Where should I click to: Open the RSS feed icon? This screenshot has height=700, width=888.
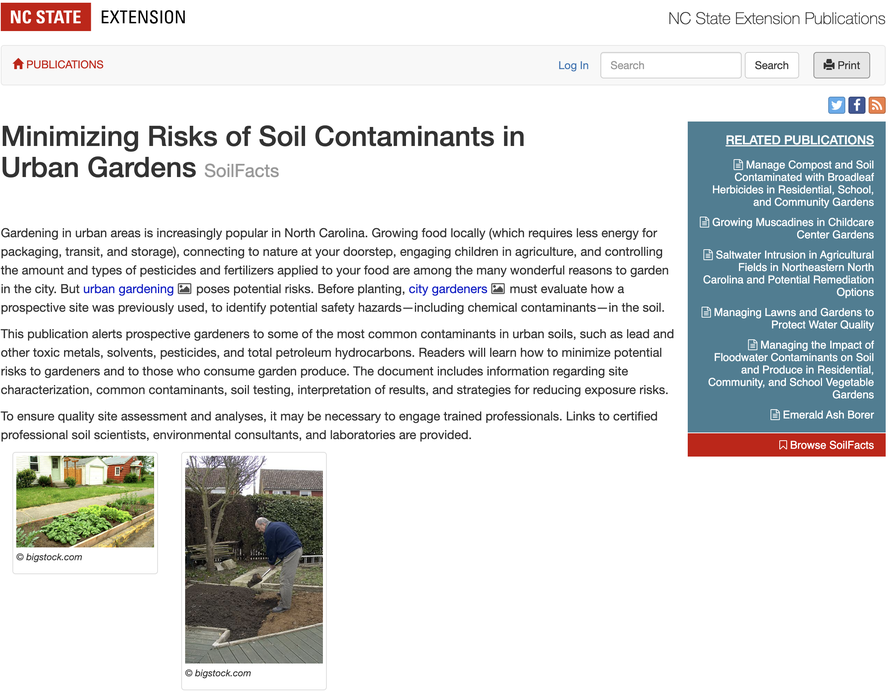[x=877, y=105]
